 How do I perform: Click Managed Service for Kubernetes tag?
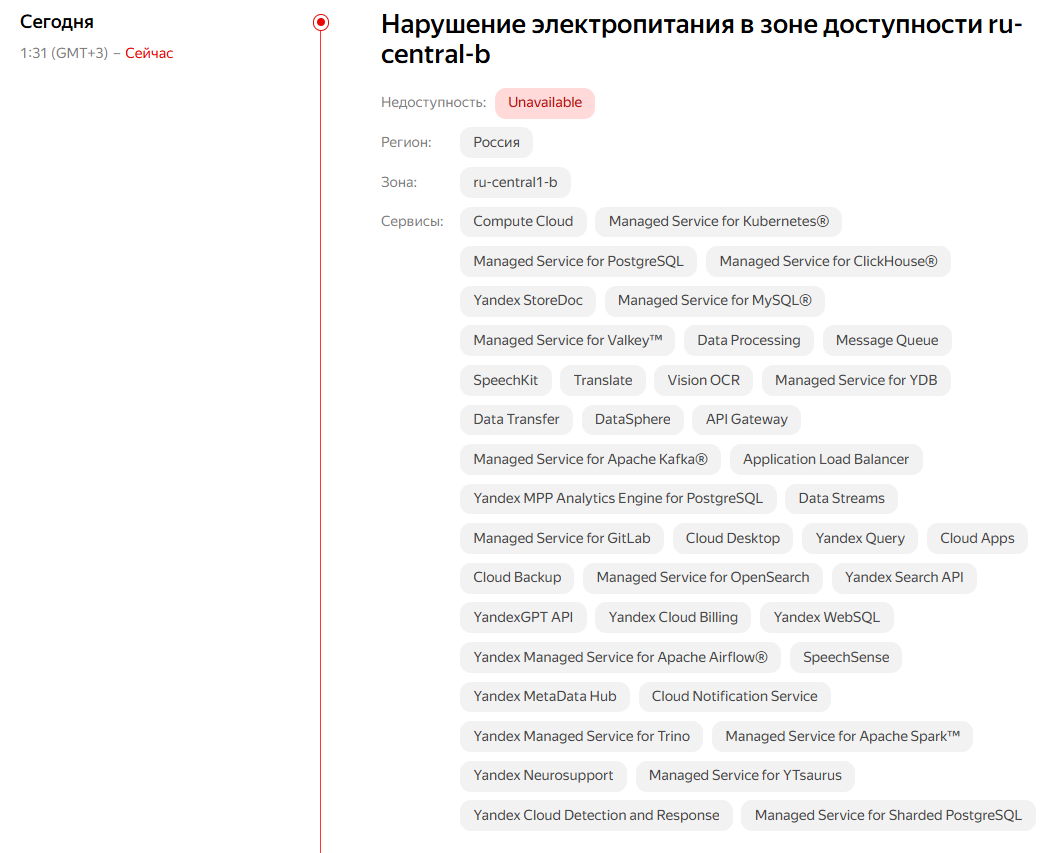click(x=719, y=222)
